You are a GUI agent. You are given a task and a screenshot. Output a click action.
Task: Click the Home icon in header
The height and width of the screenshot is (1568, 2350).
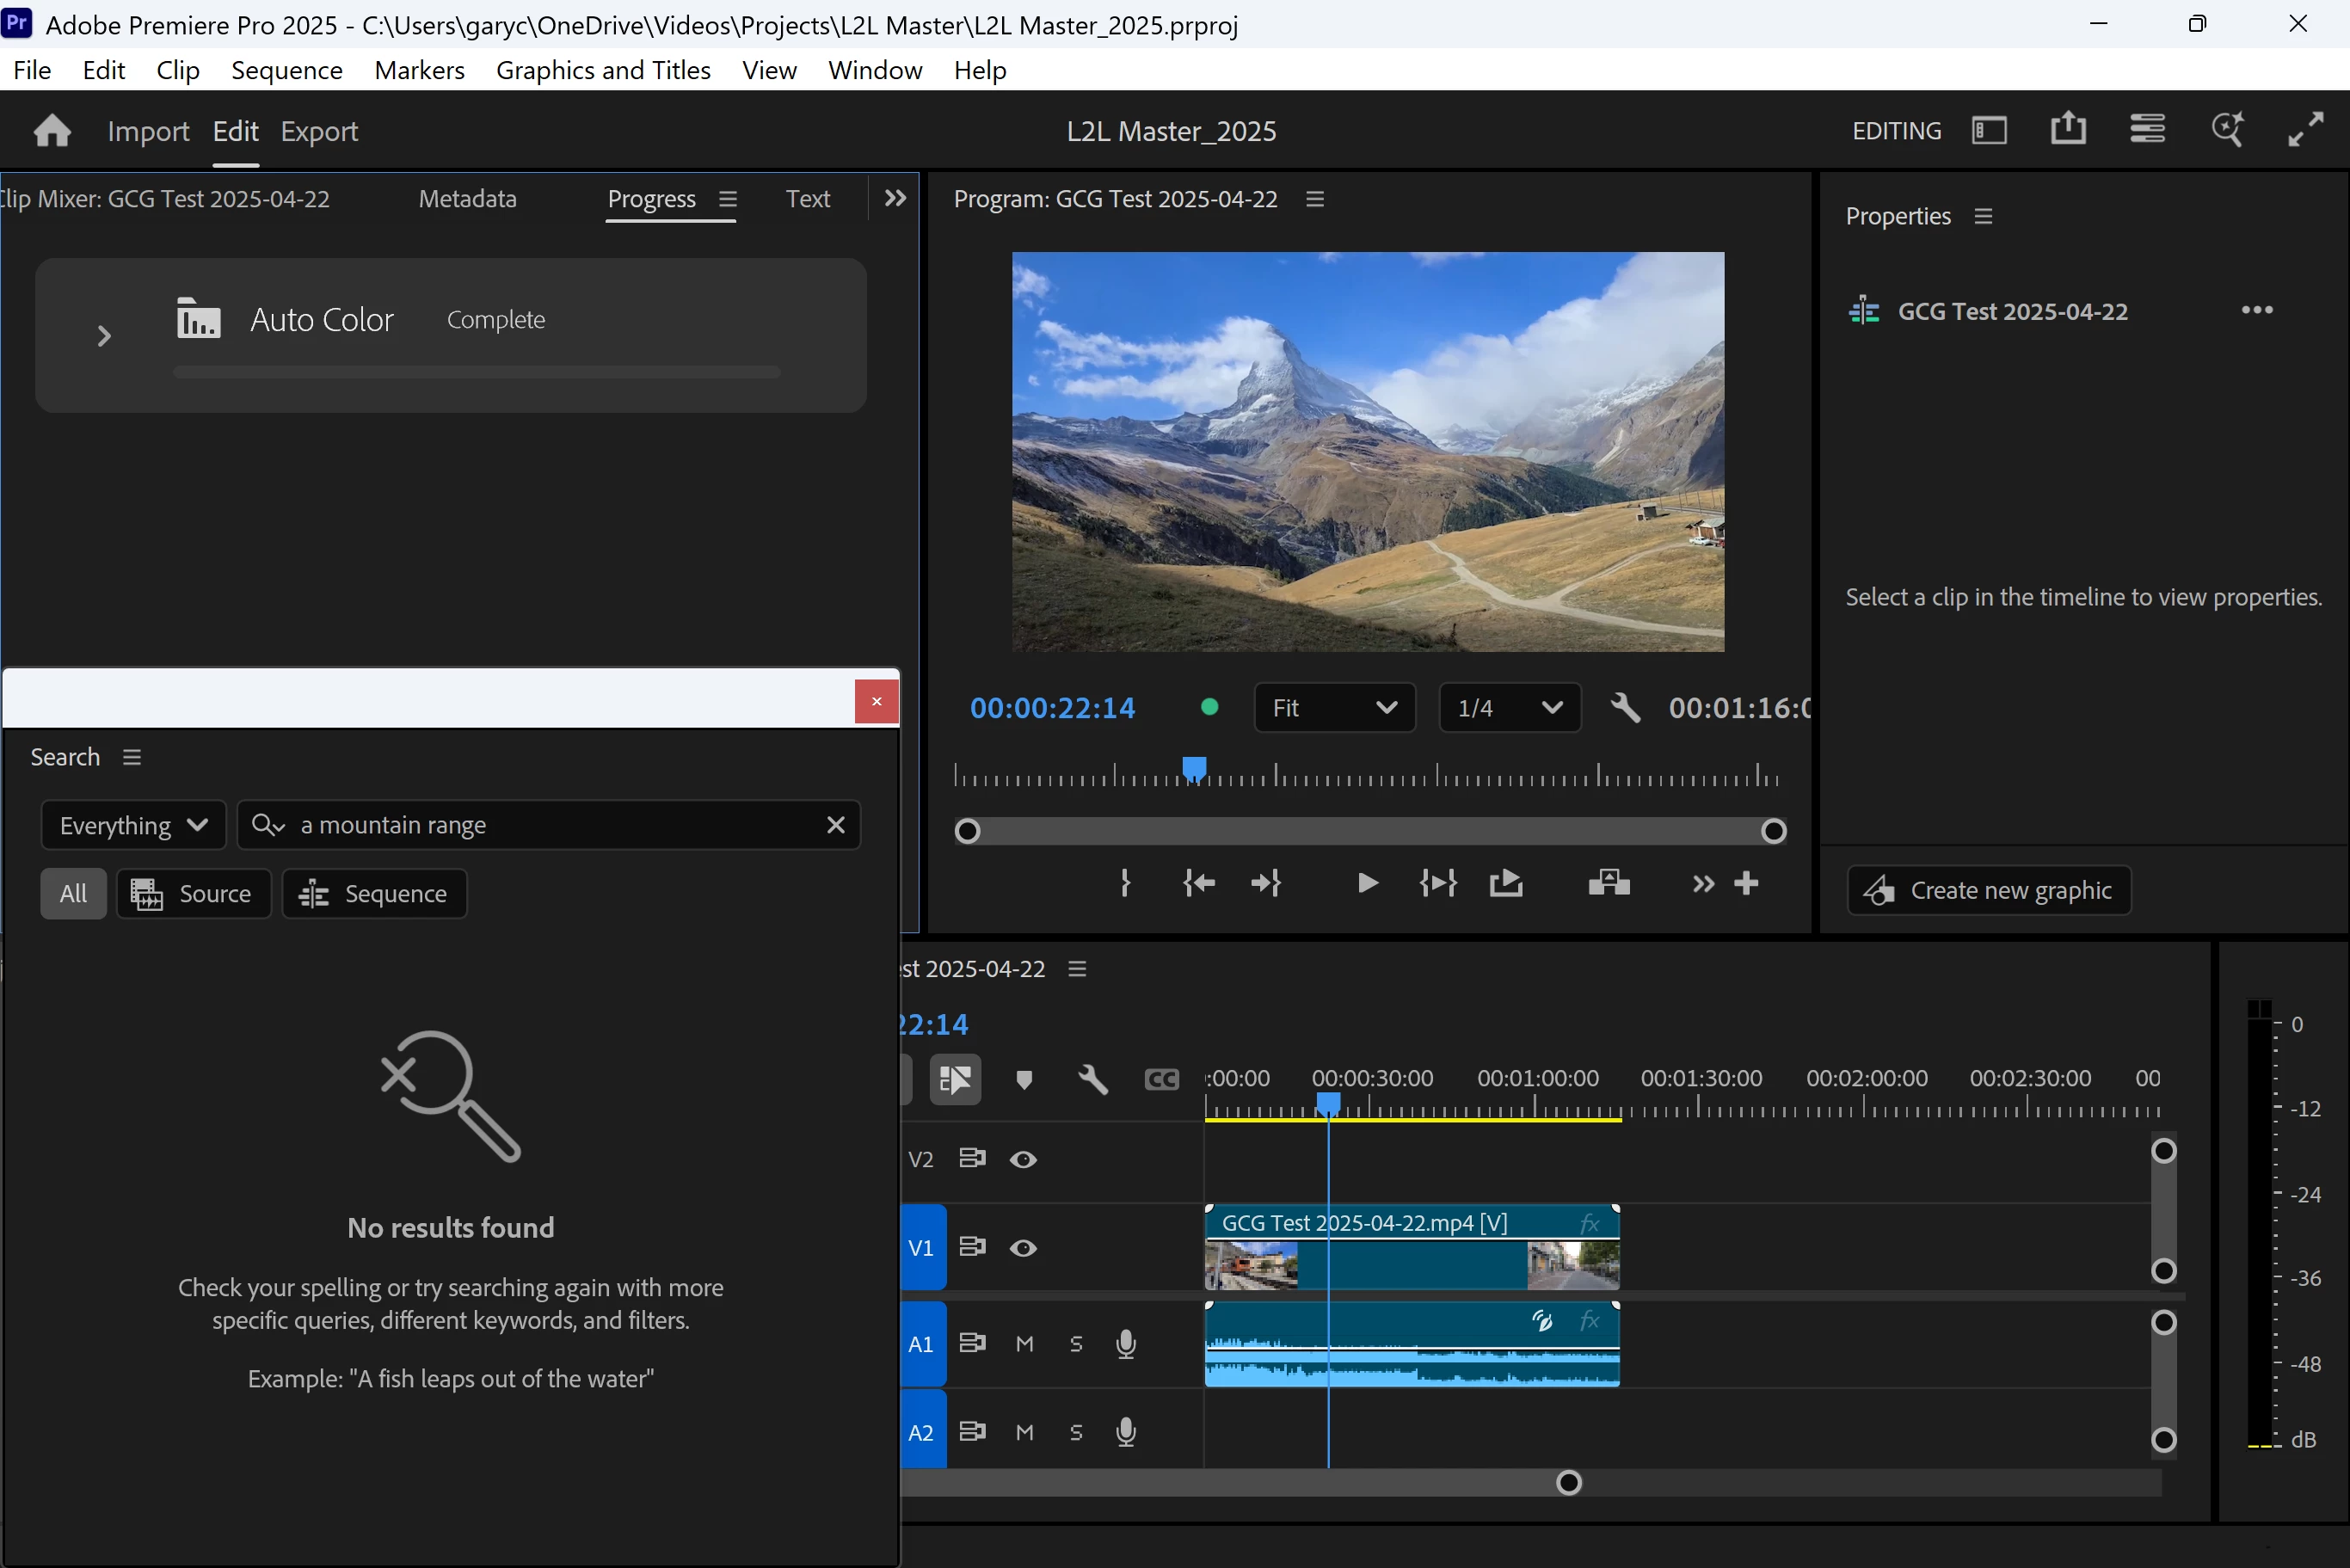point(52,131)
